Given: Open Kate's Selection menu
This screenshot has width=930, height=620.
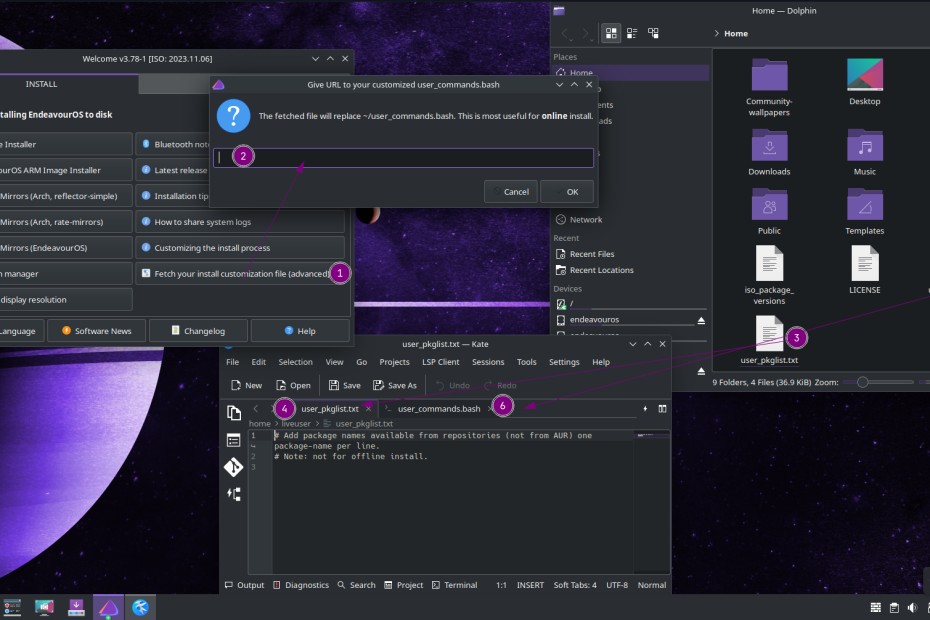Looking at the screenshot, I should pos(295,362).
